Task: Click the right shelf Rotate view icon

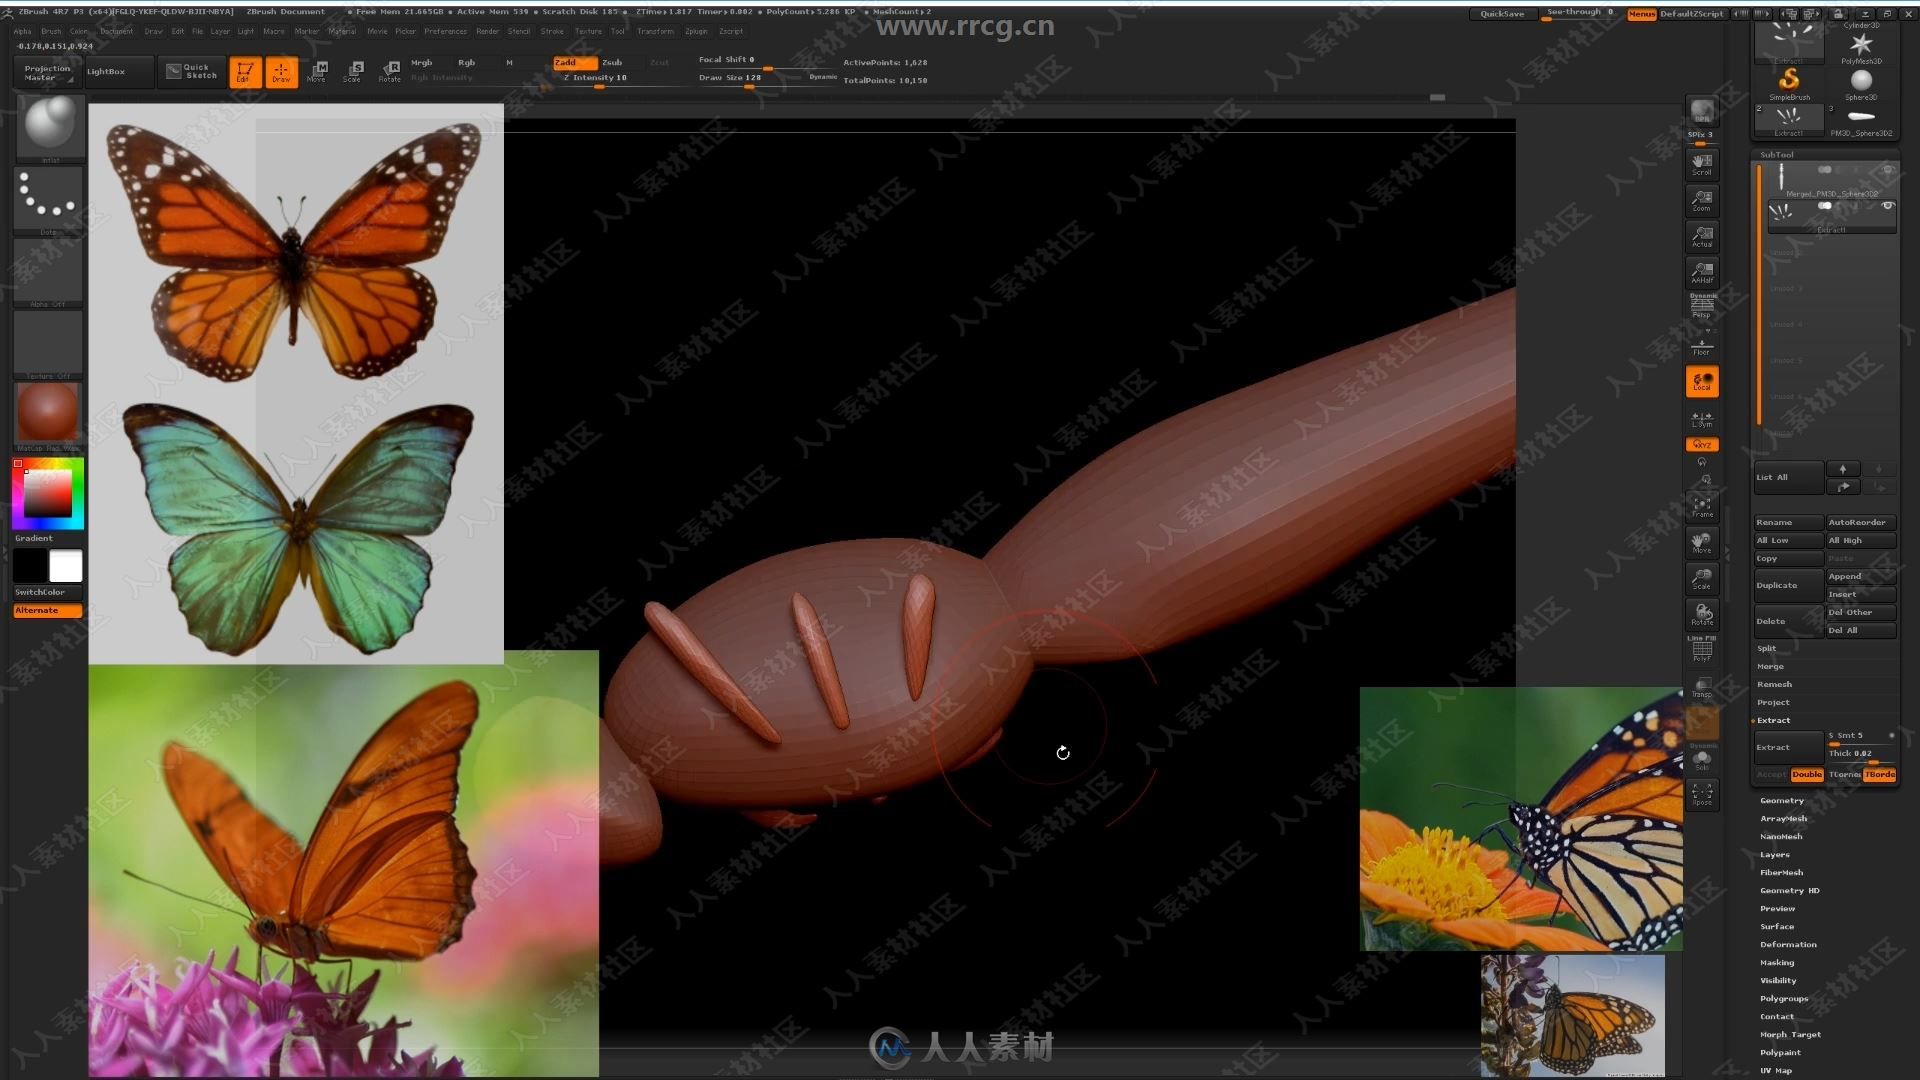Action: coord(1702,615)
